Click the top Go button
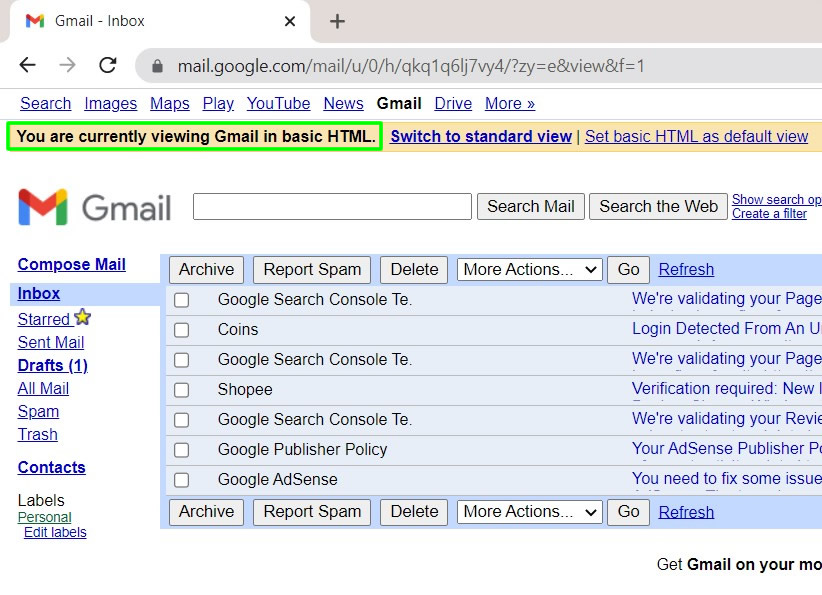The height and width of the screenshot is (595, 822). pos(628,269)
